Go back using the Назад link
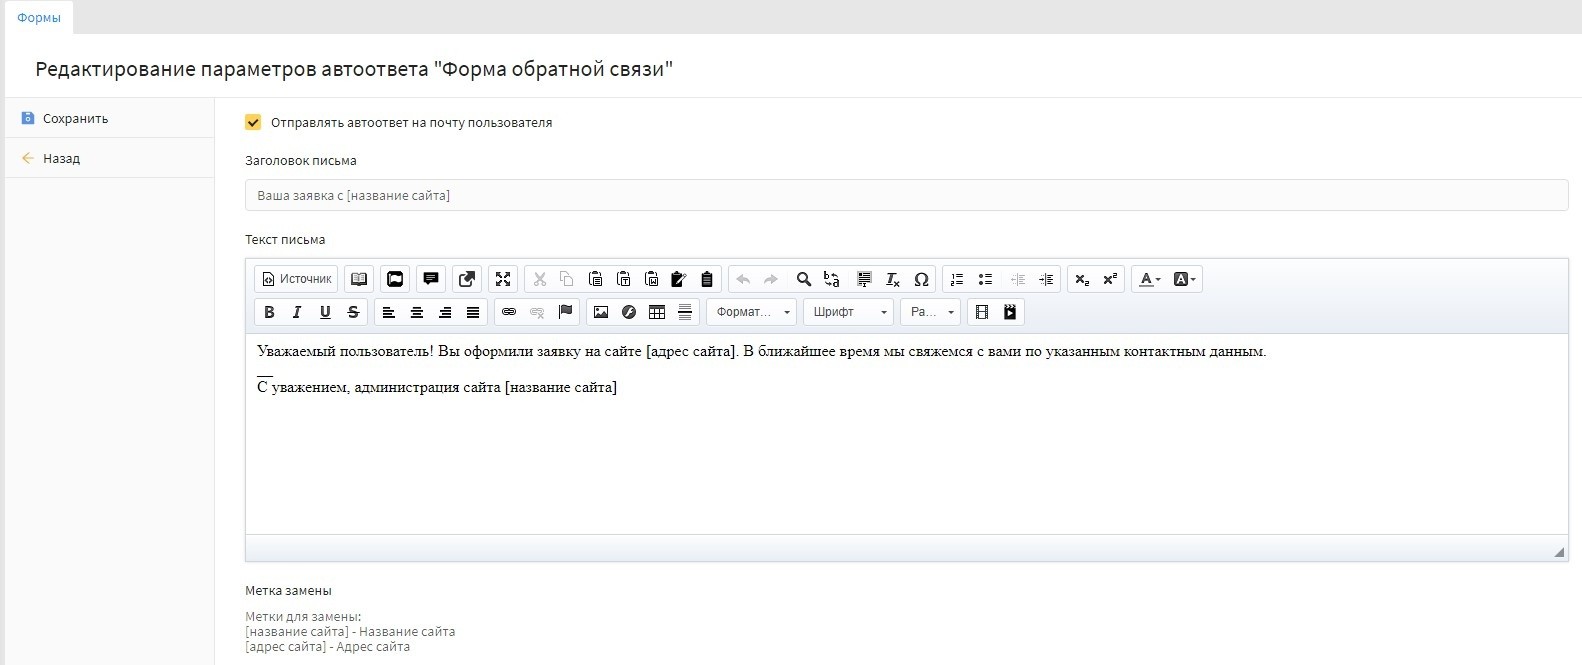The image size is (1582, 665). point(61,158)
